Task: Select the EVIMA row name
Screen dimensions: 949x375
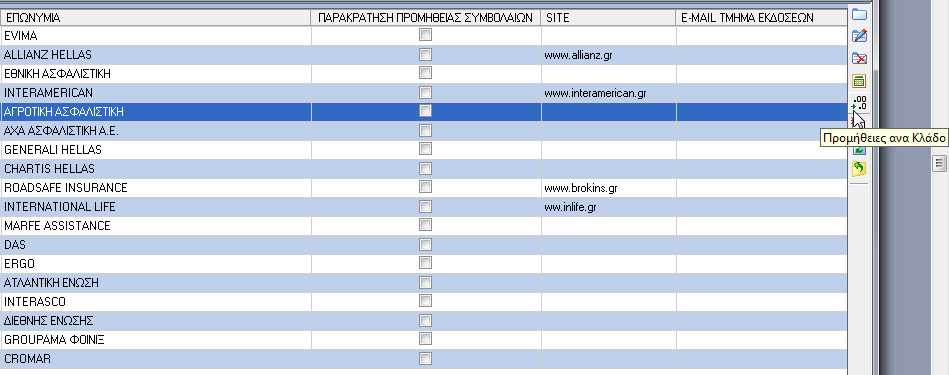Action: point(21,36)
